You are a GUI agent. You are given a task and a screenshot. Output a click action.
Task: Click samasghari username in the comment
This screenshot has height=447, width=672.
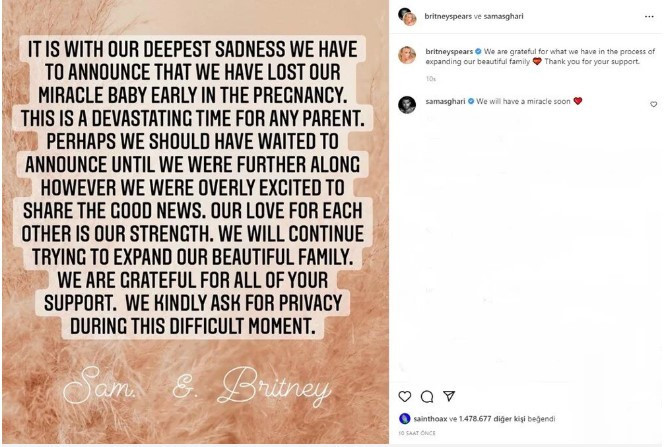[445, 102]
